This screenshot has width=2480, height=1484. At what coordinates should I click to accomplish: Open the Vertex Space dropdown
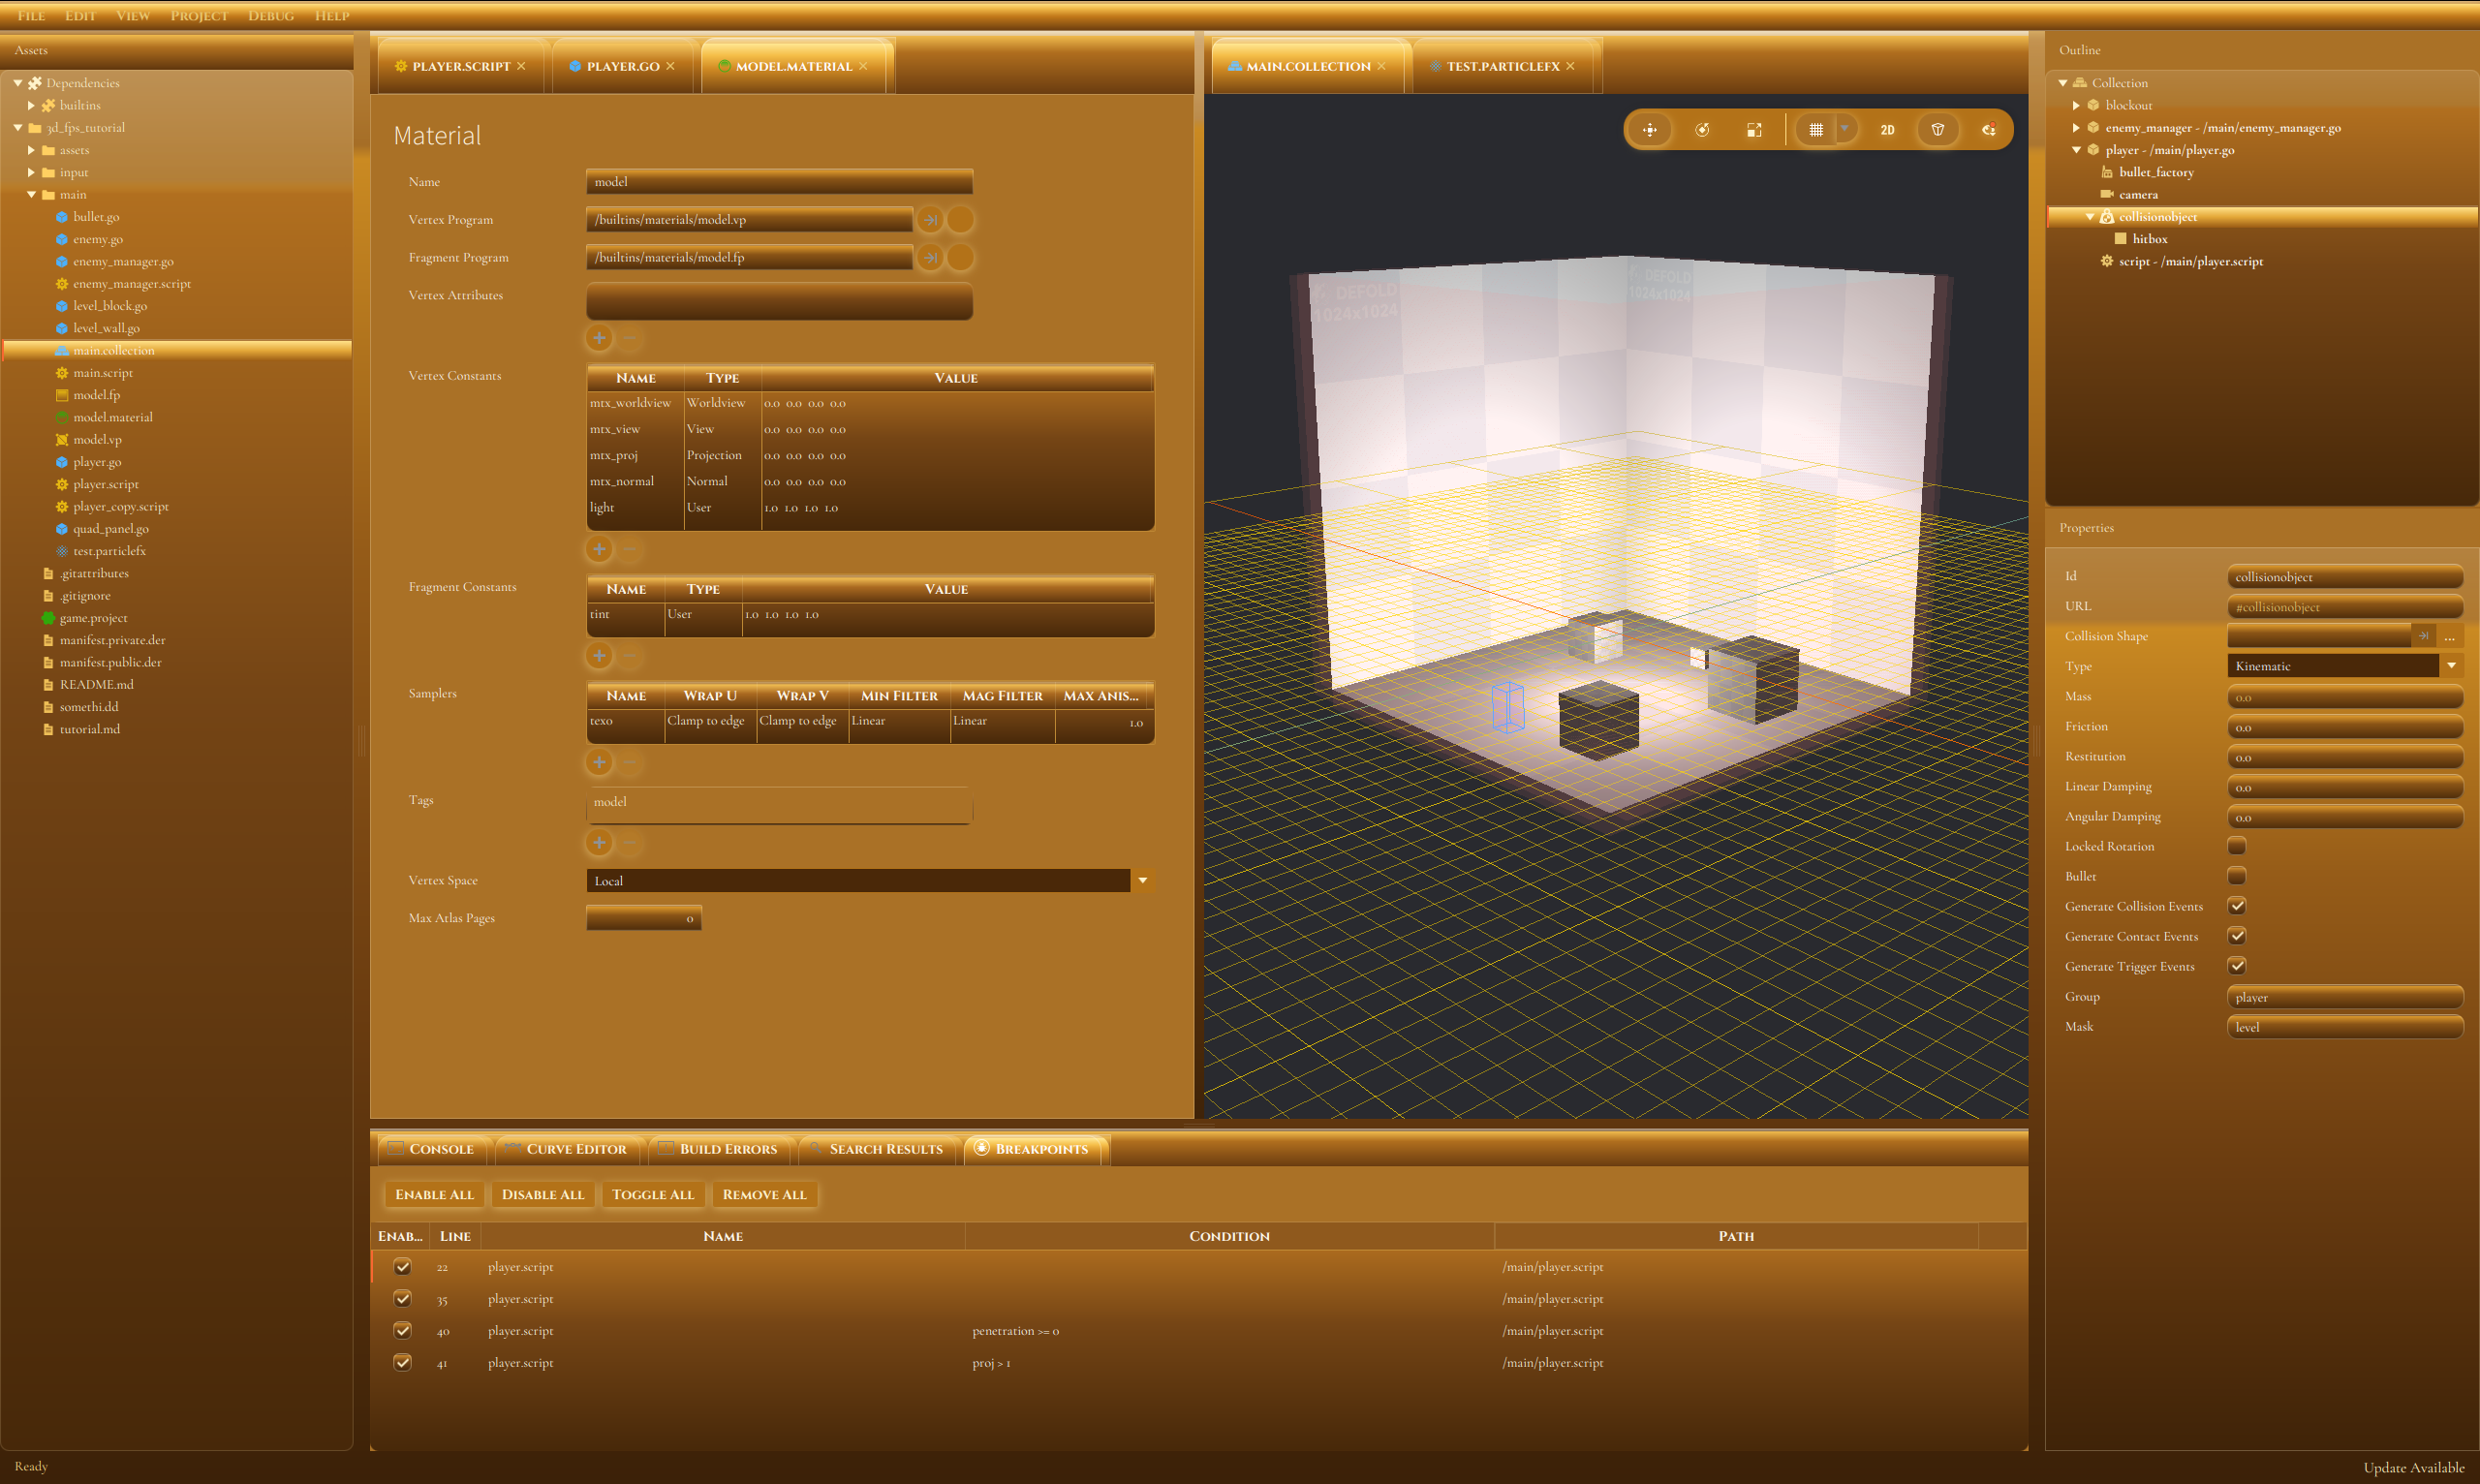(x=1142, y=881)
